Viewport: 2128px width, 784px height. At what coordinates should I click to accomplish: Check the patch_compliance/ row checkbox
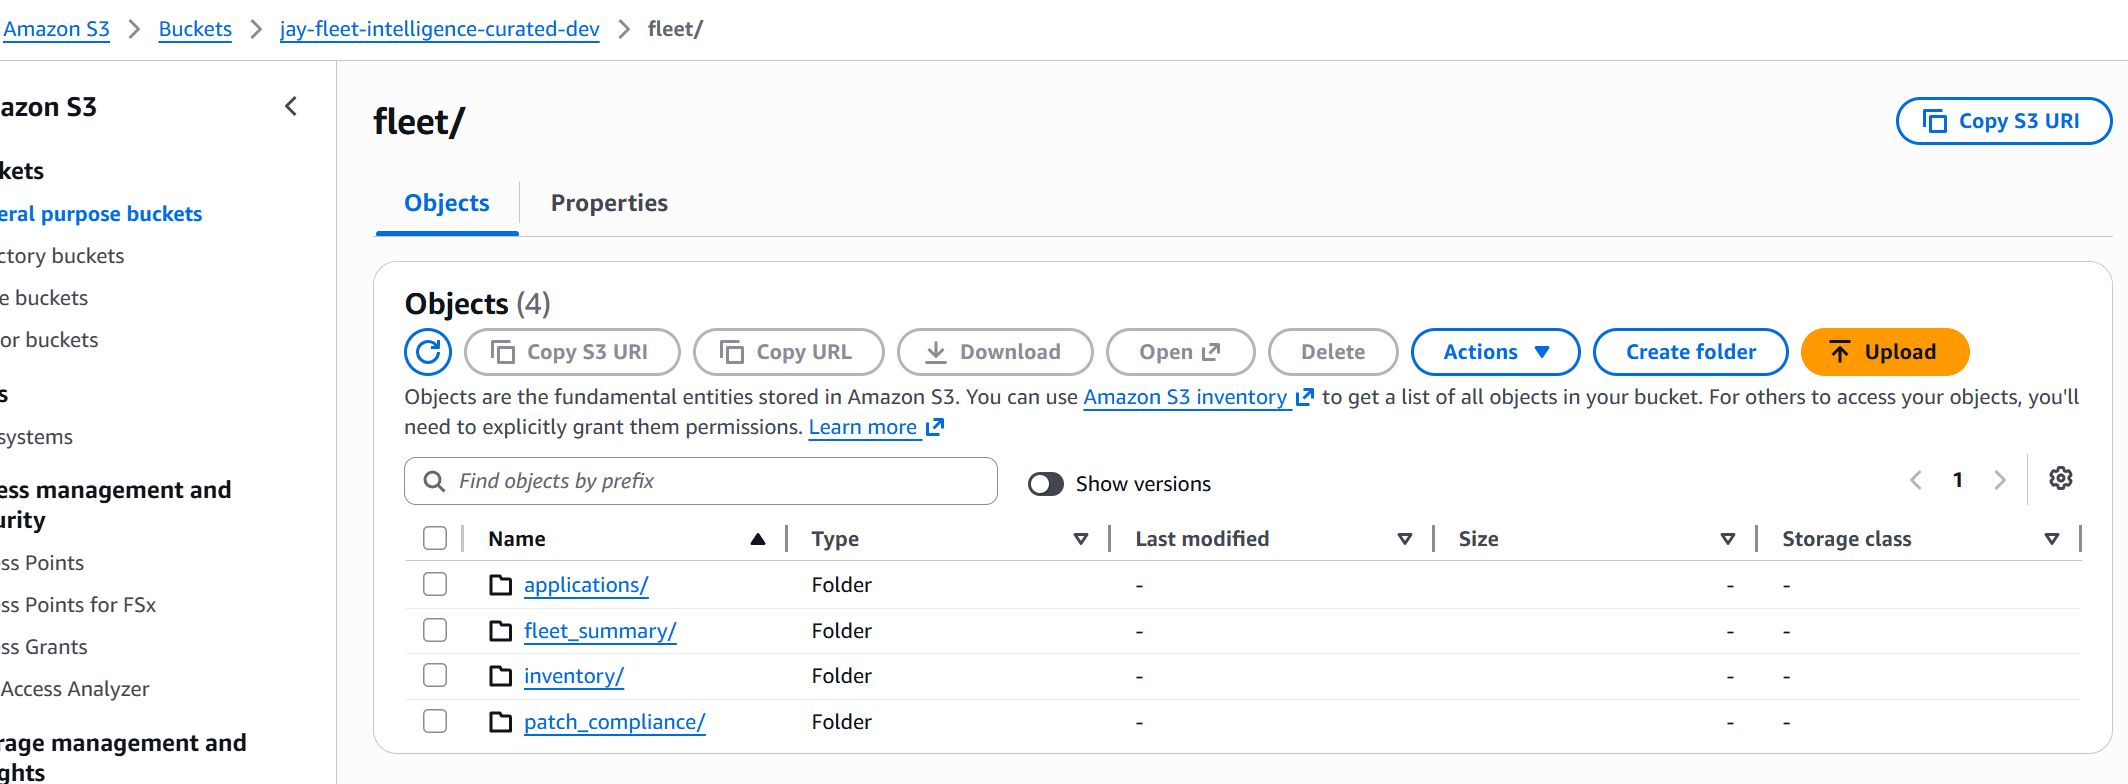coord(435,721)
